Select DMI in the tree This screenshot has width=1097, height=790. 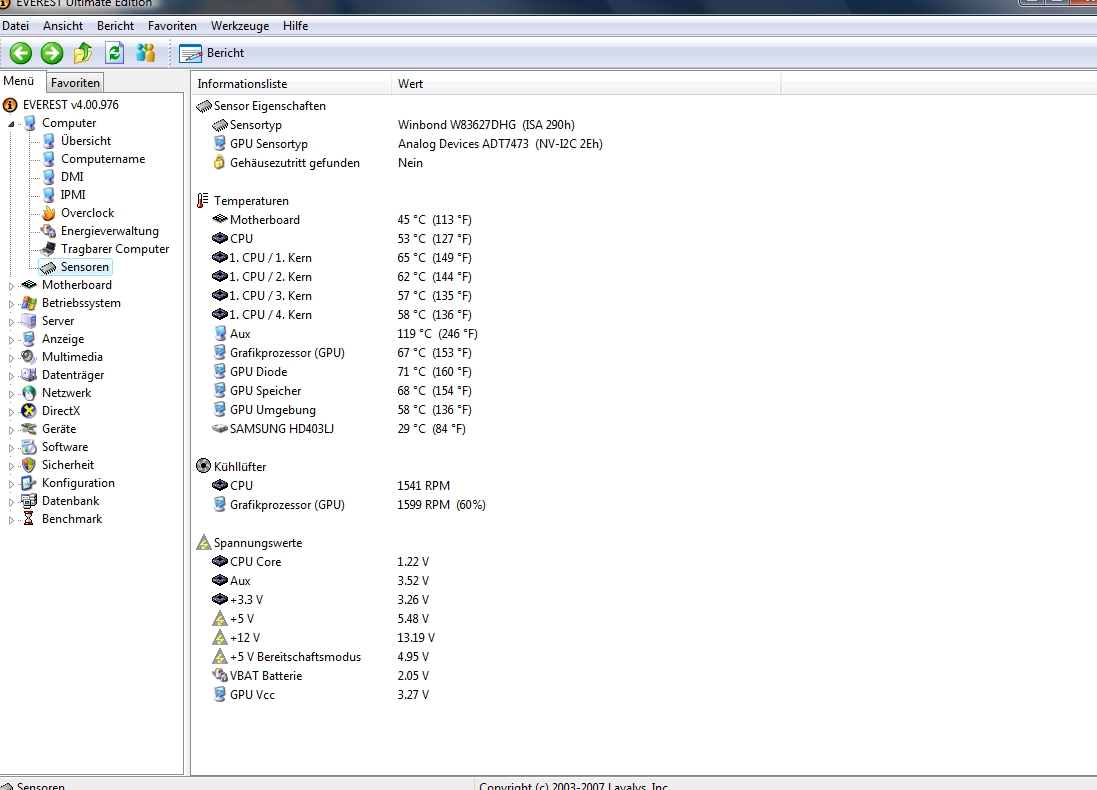(x=72, y=177)
